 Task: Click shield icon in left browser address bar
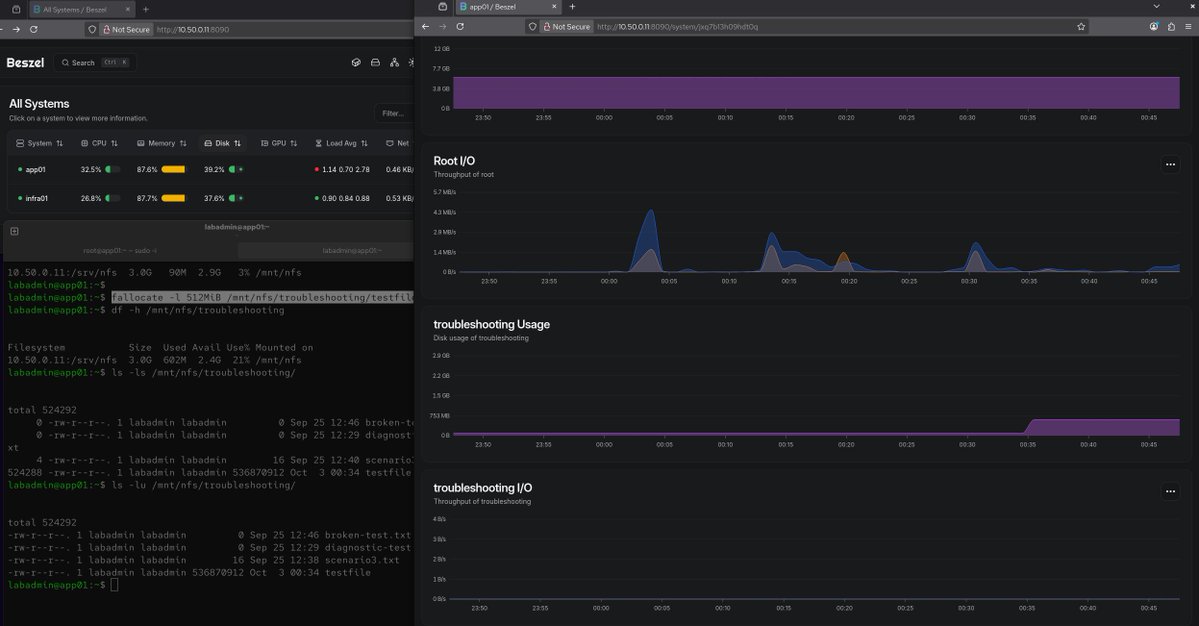point(92,29)
